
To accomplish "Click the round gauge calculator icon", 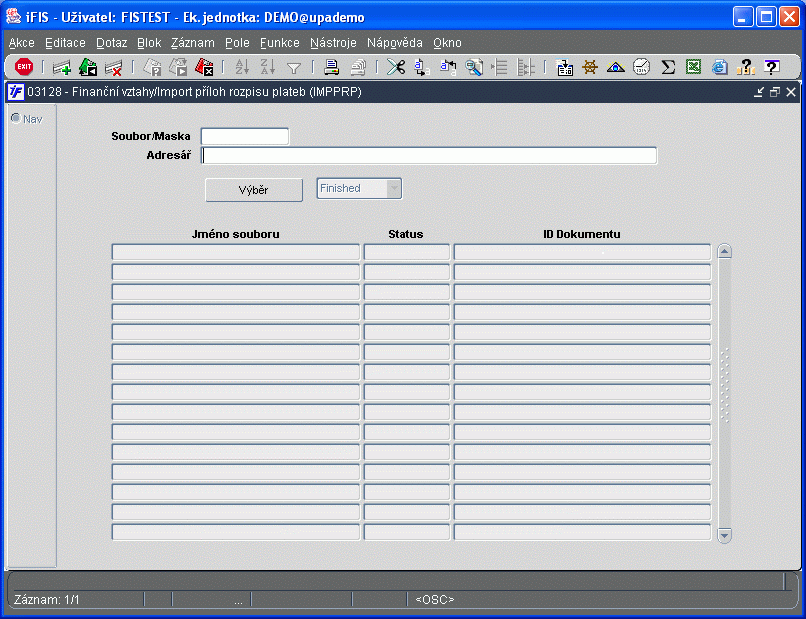I will point(642,67).
